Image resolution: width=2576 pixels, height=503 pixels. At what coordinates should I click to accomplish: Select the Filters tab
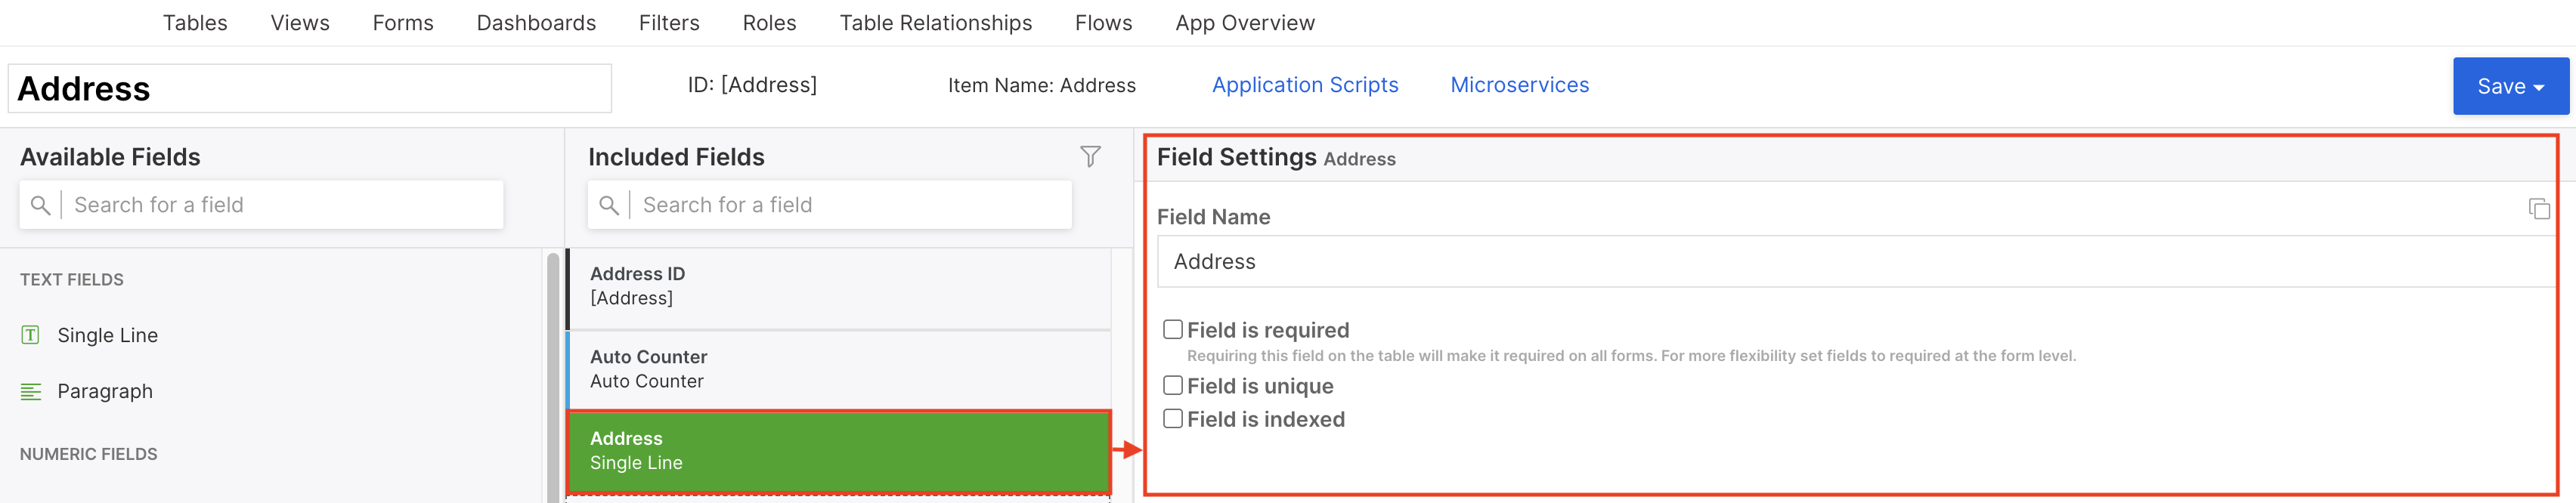point(669,23)
